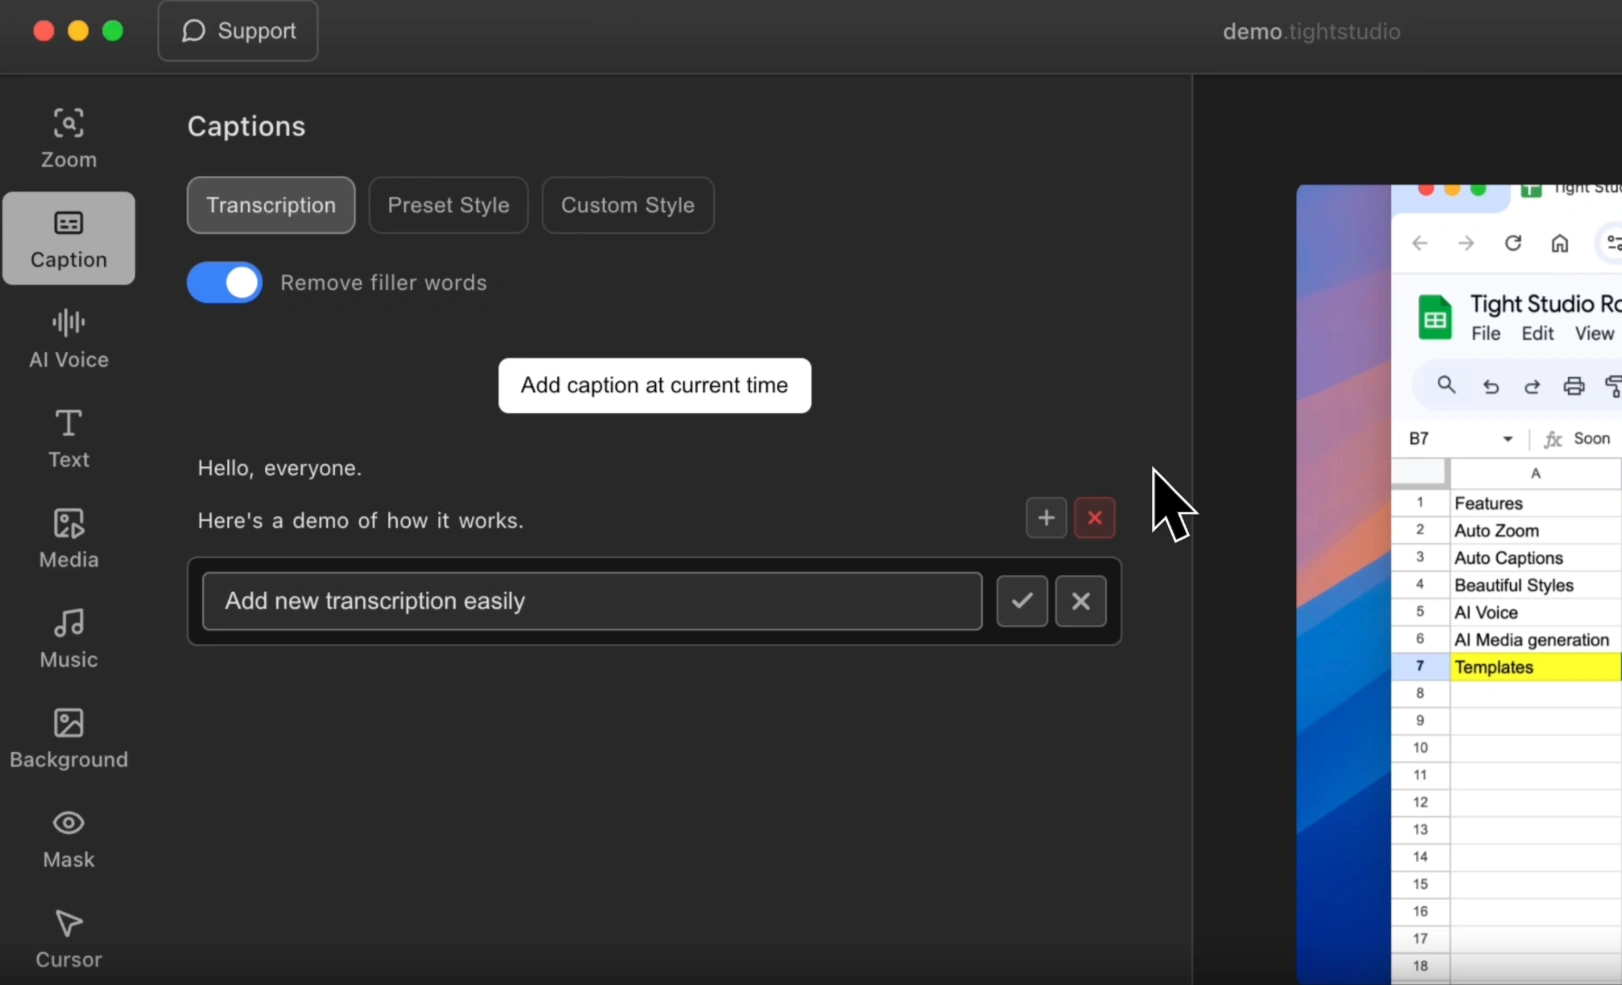Open the Background settings
Screen dimensions: 1622x985
click(68, 738)
